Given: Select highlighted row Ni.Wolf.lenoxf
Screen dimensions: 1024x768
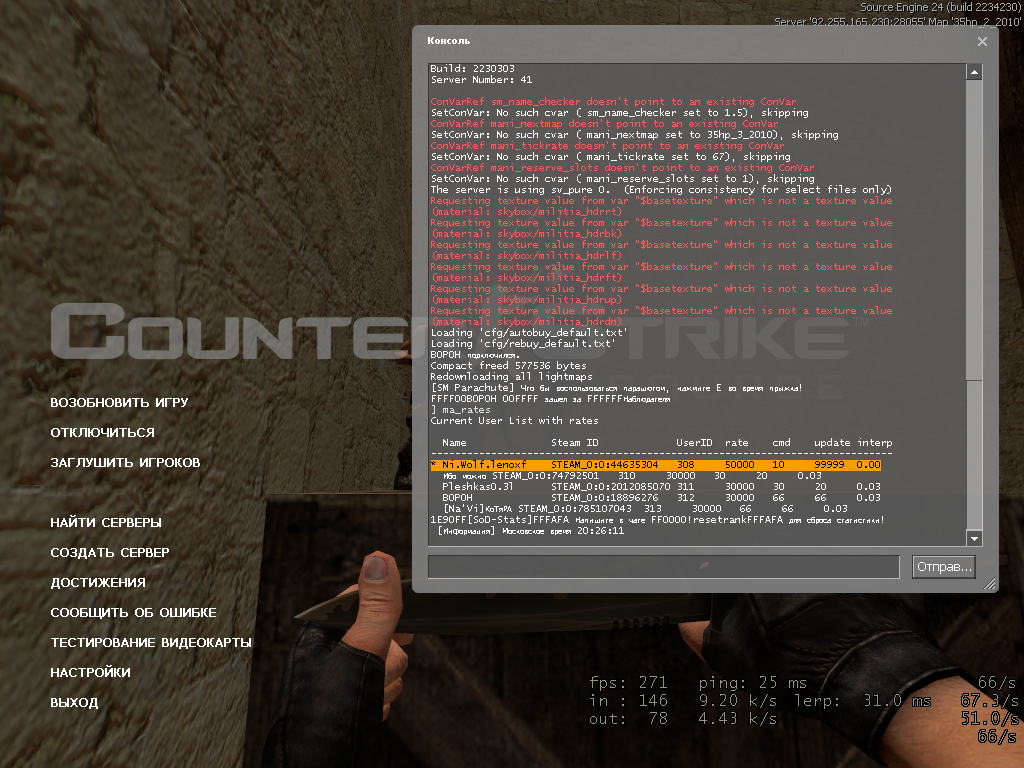Looking at the screenshot, I should (656, 464).
